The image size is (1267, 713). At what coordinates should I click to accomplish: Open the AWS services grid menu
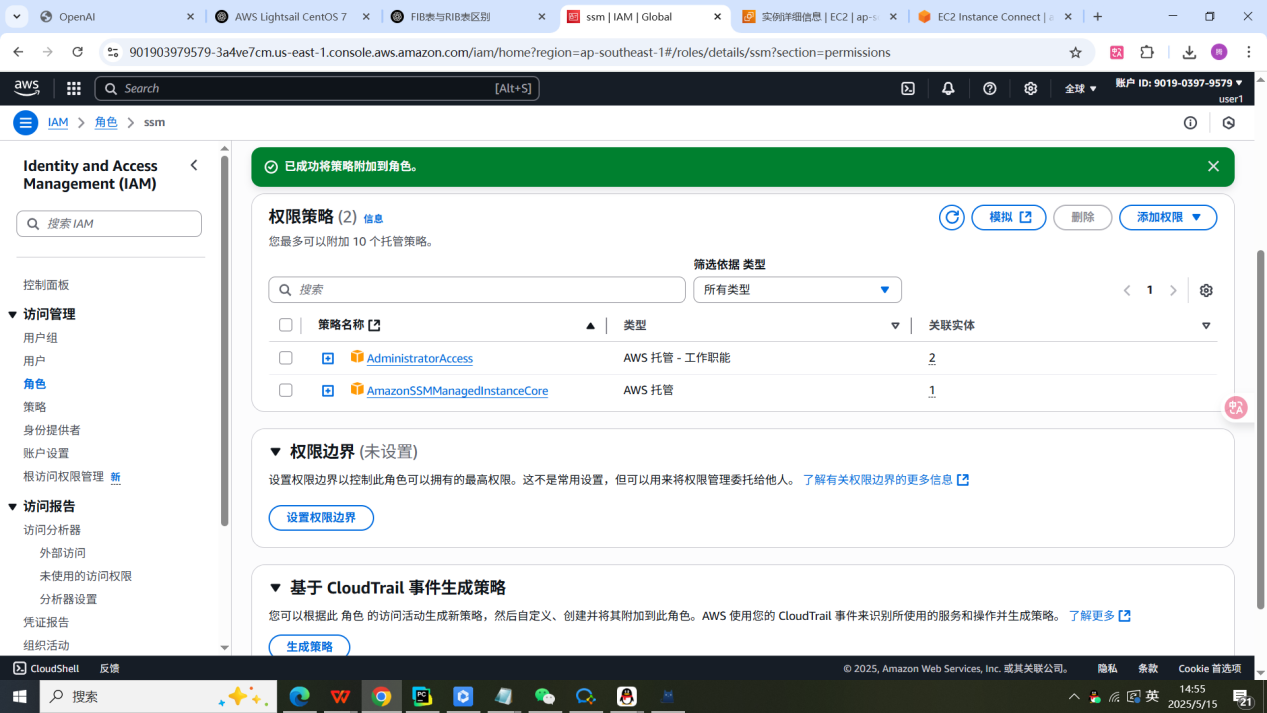pyautogui.click(x=73, y=88)
